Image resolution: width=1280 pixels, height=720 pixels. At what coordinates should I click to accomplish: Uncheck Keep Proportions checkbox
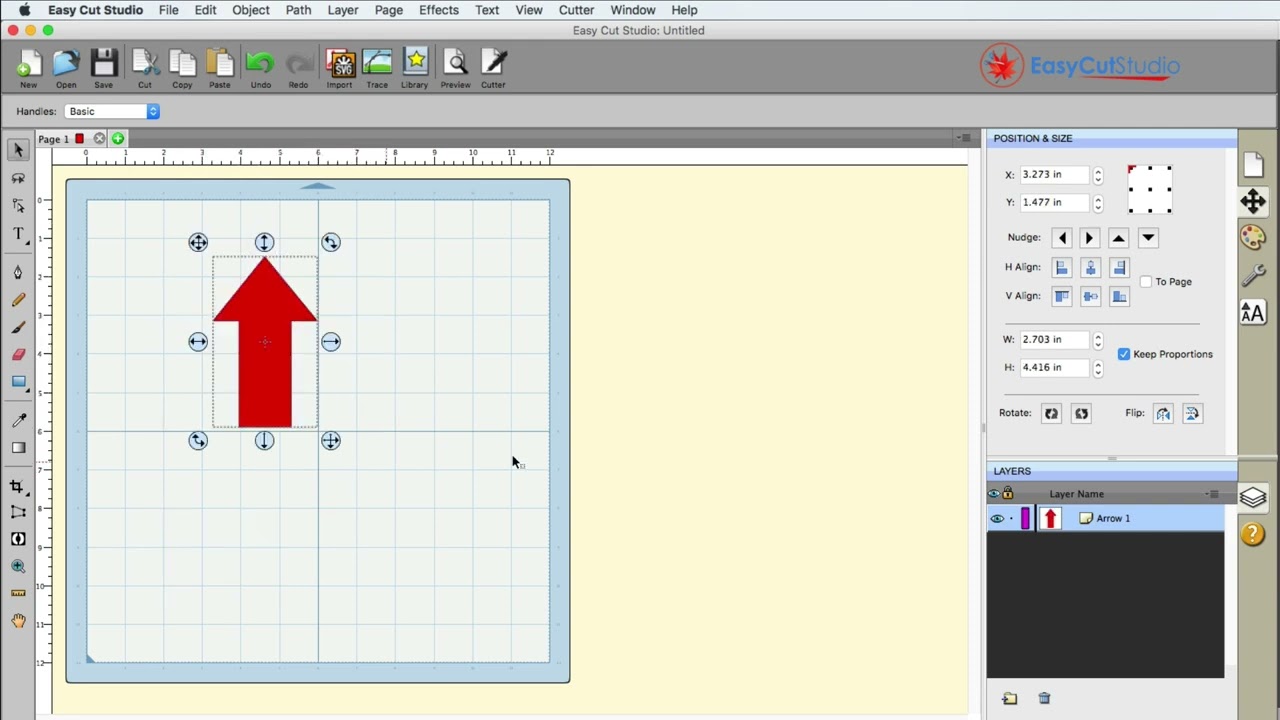[x=1124, y=354]
